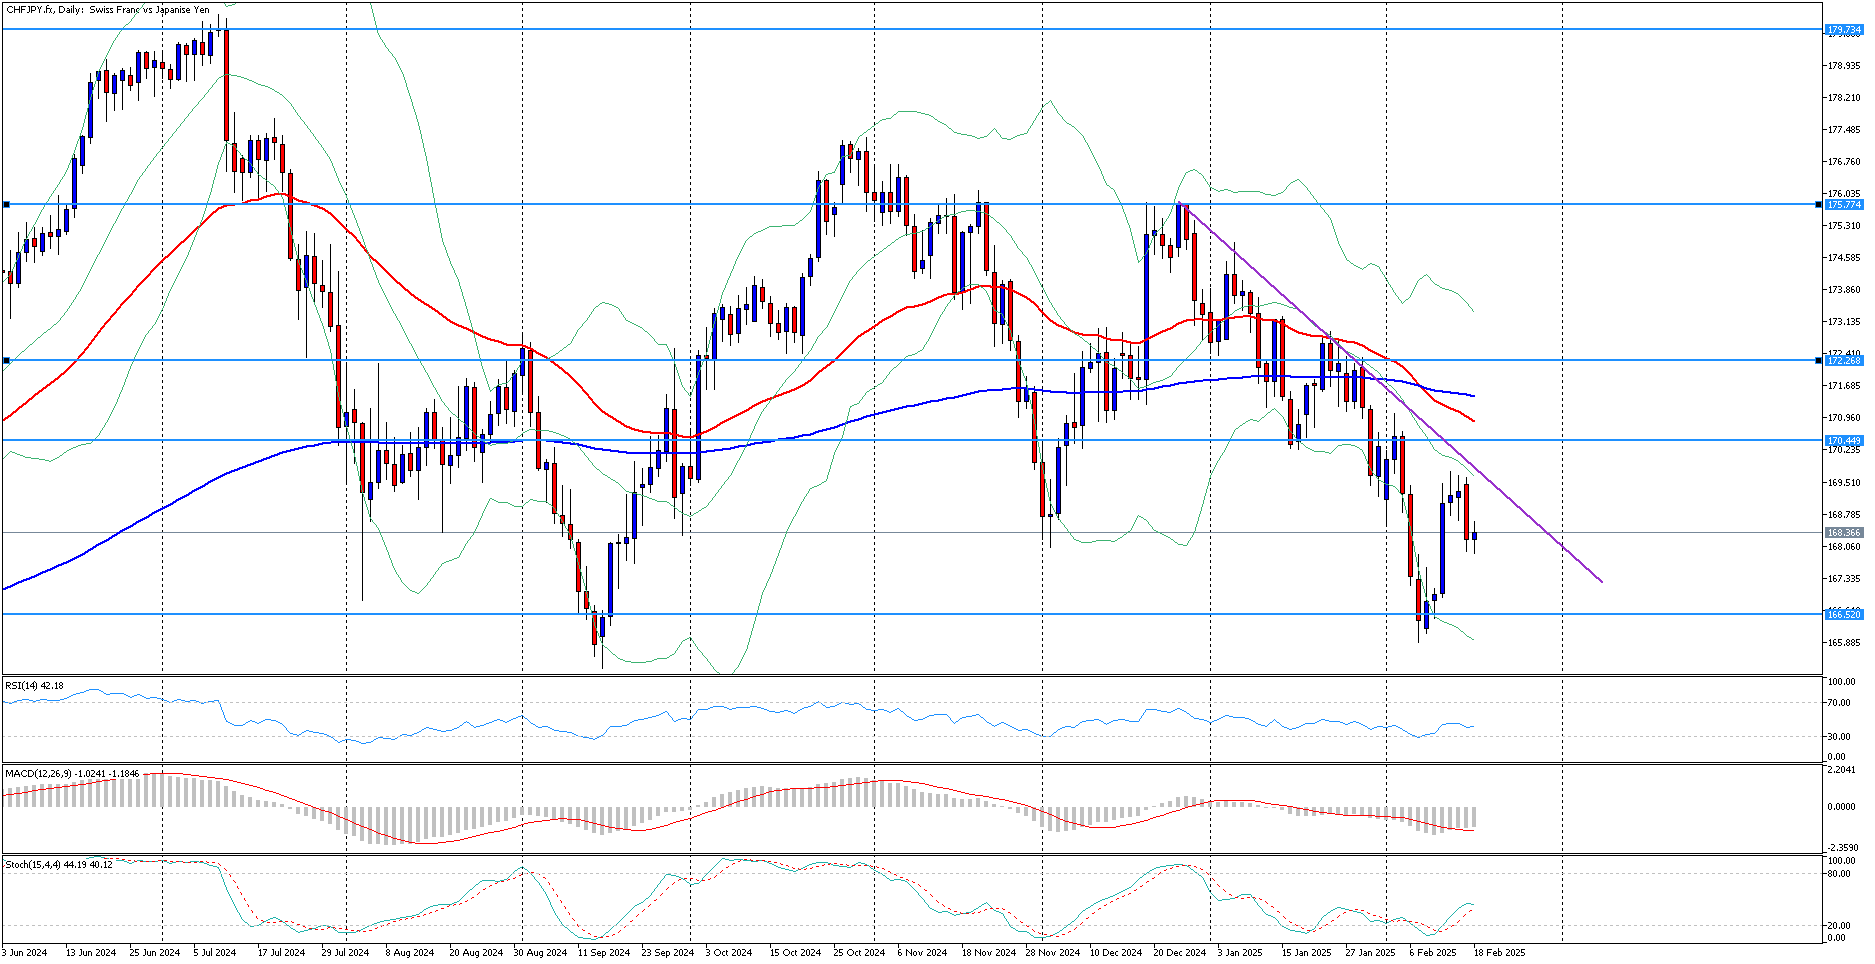The height and width of the screenshot is (964, 1875).
Task: Click the 29 Jul 2024 date label
Action: 345,953
